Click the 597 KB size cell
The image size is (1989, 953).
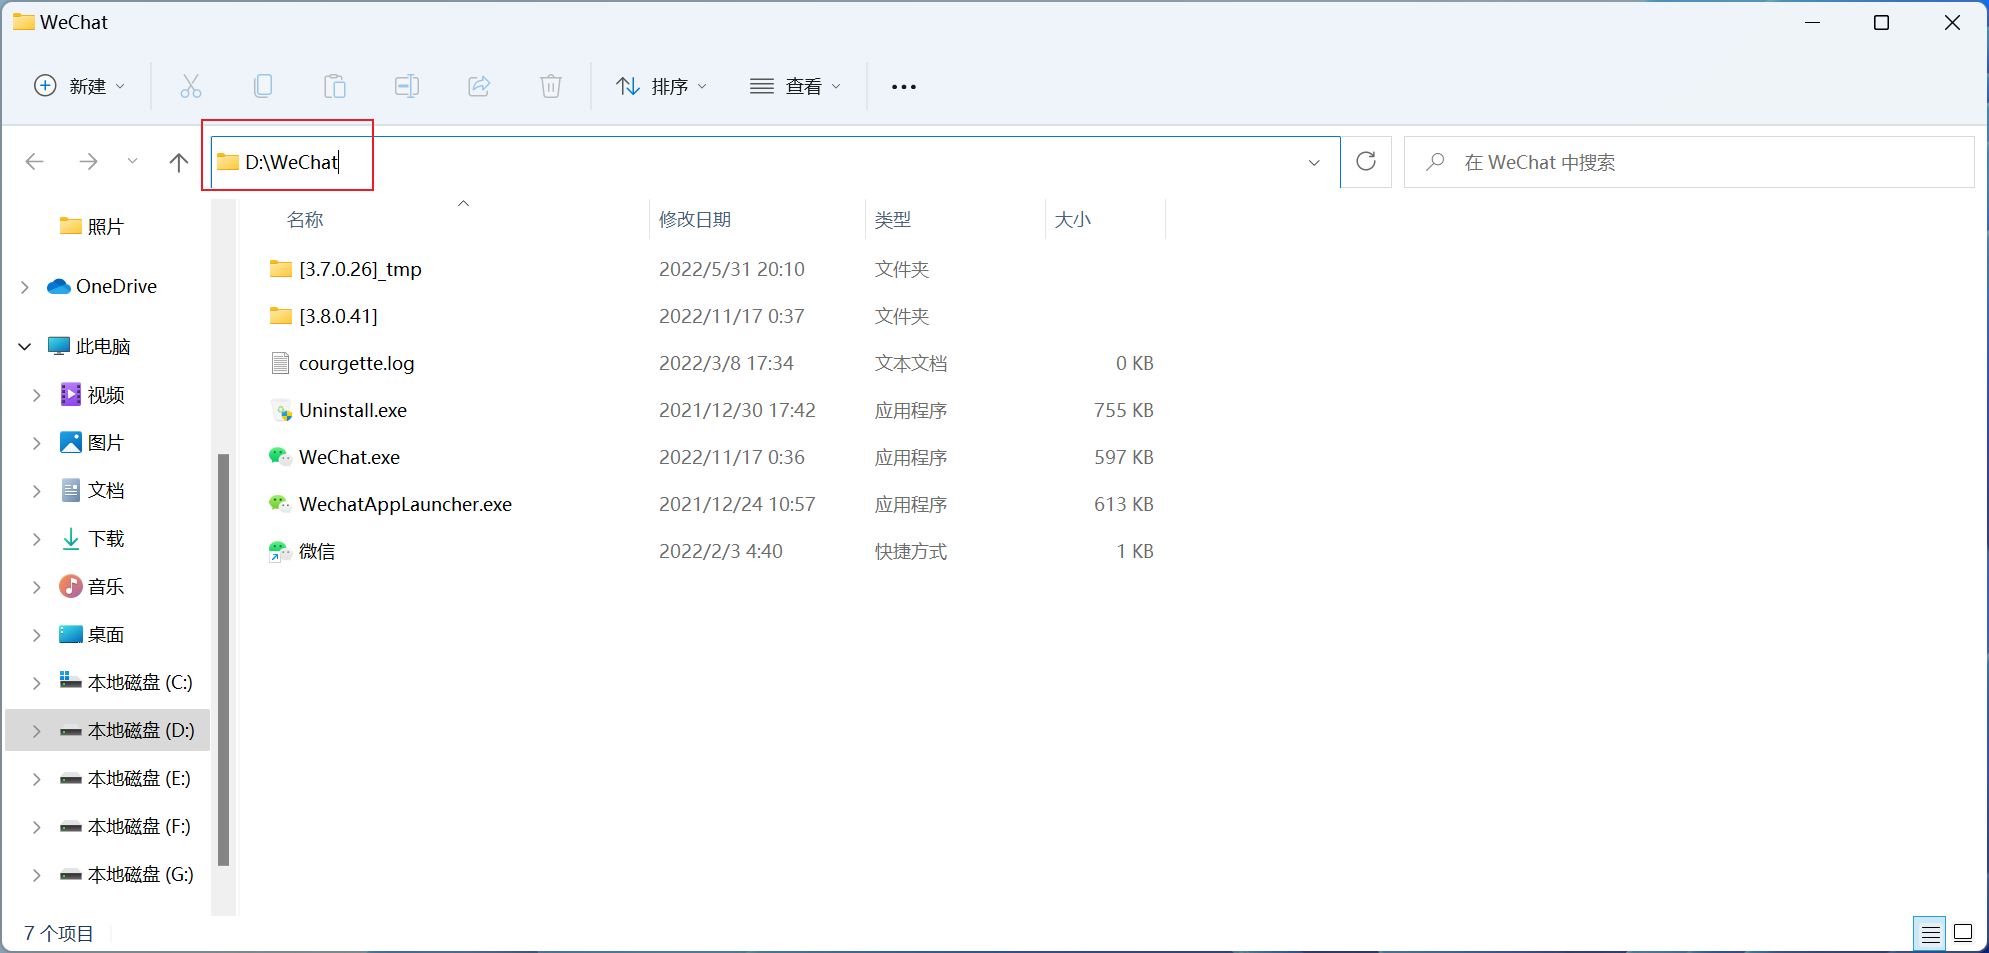coord(1124,457)
